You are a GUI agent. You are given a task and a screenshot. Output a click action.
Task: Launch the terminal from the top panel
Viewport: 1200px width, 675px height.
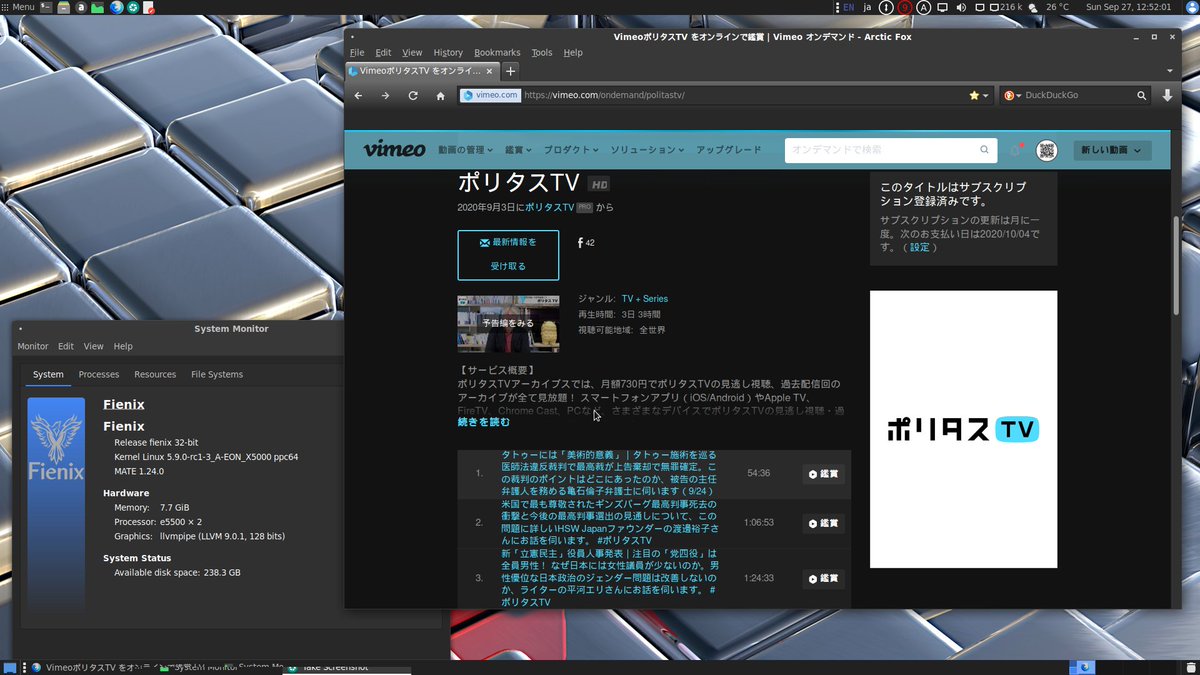coord(47,7)
